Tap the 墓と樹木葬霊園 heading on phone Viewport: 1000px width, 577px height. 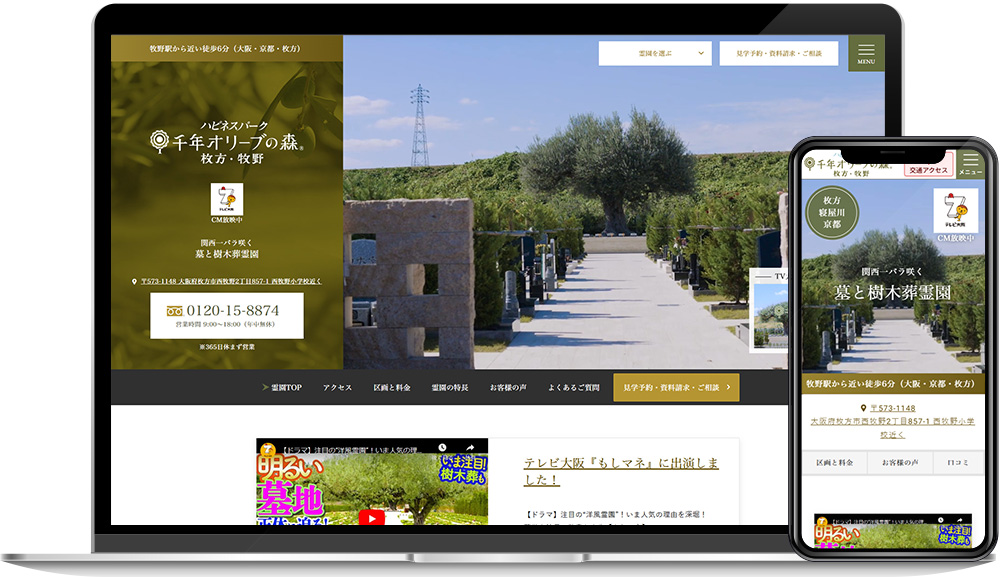click(x=892, y=293)
